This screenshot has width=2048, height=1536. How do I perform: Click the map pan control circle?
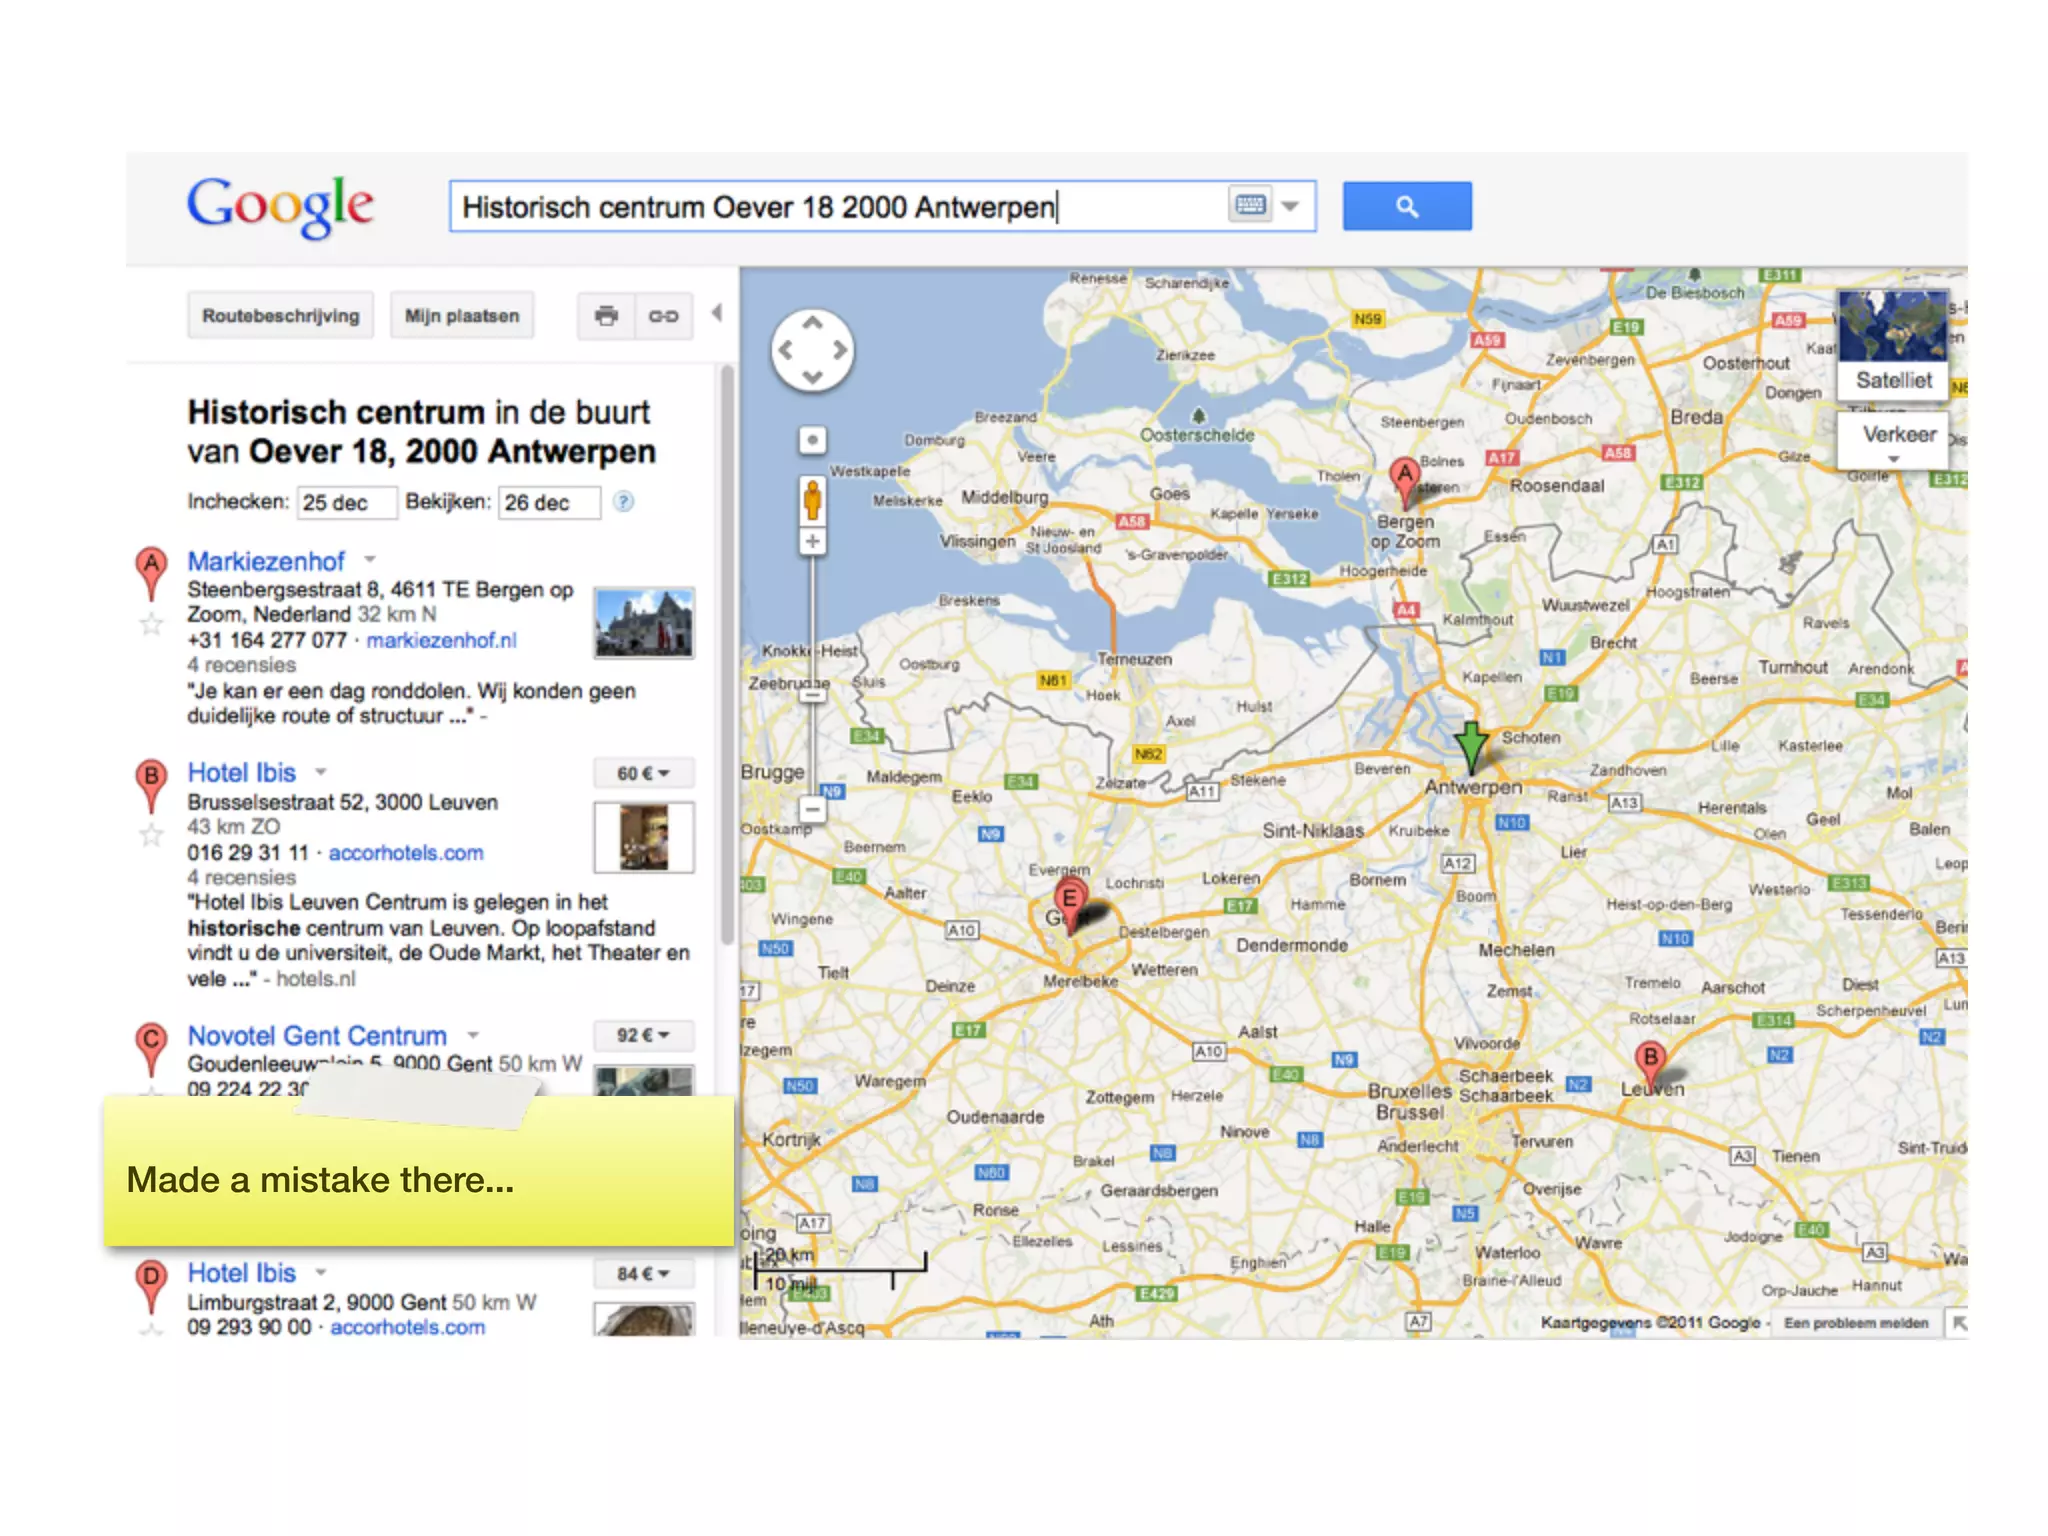[x=812, y=350]
